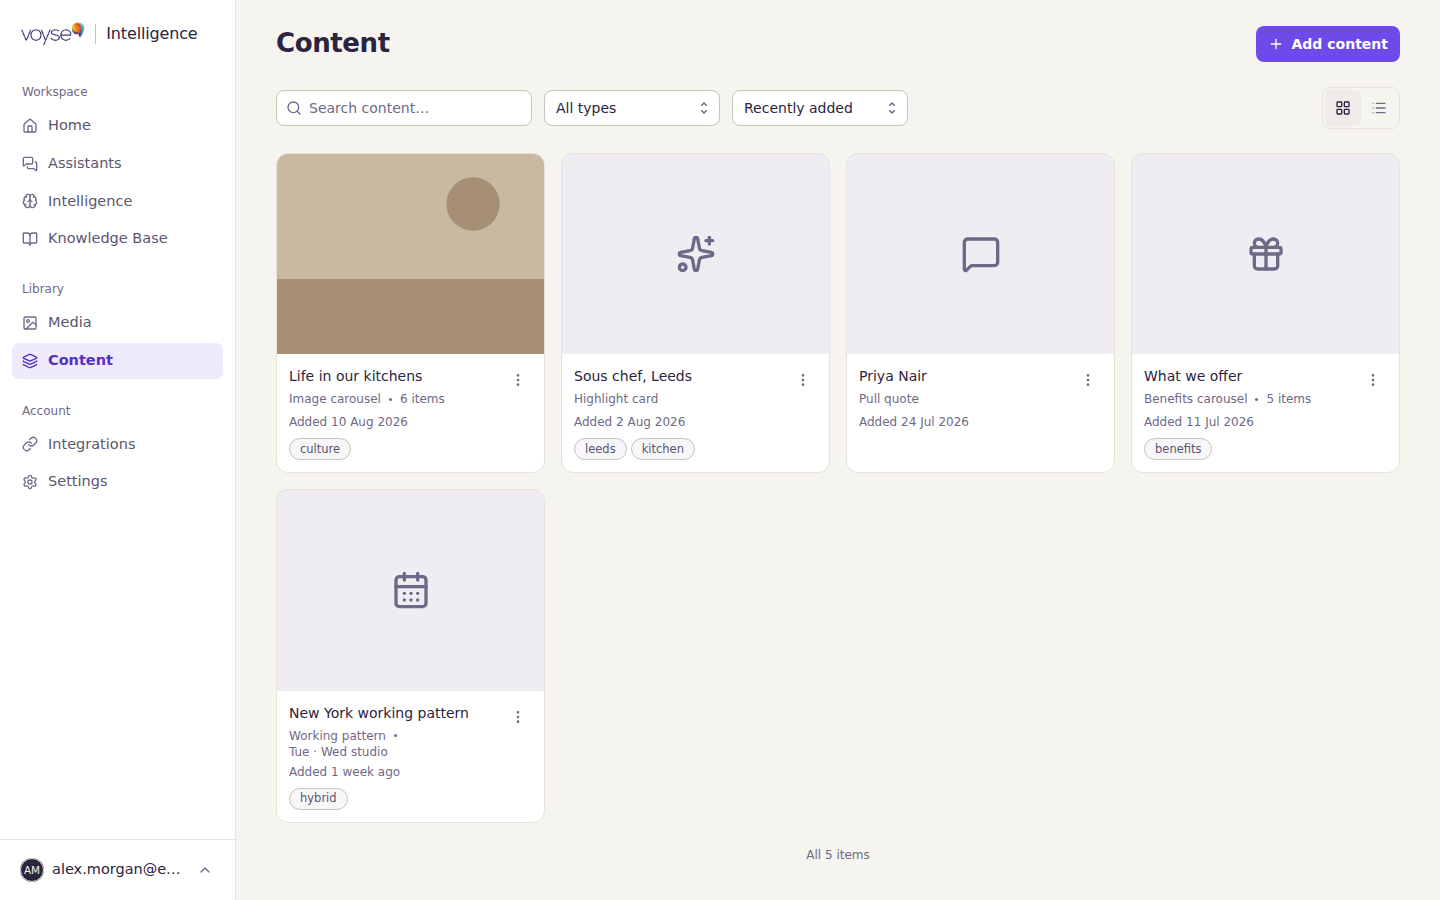Click the culture tag
The width and height of the screenshot is (1440, 900).
pos(320,449)
